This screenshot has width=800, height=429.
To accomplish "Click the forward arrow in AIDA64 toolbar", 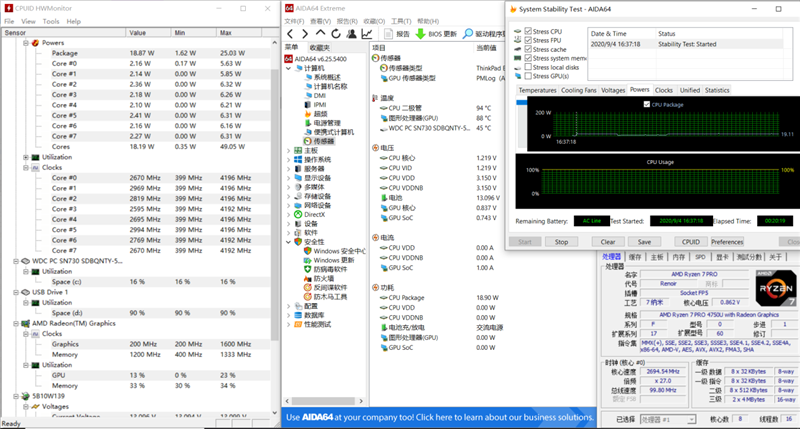I will (x=305, y=34).
